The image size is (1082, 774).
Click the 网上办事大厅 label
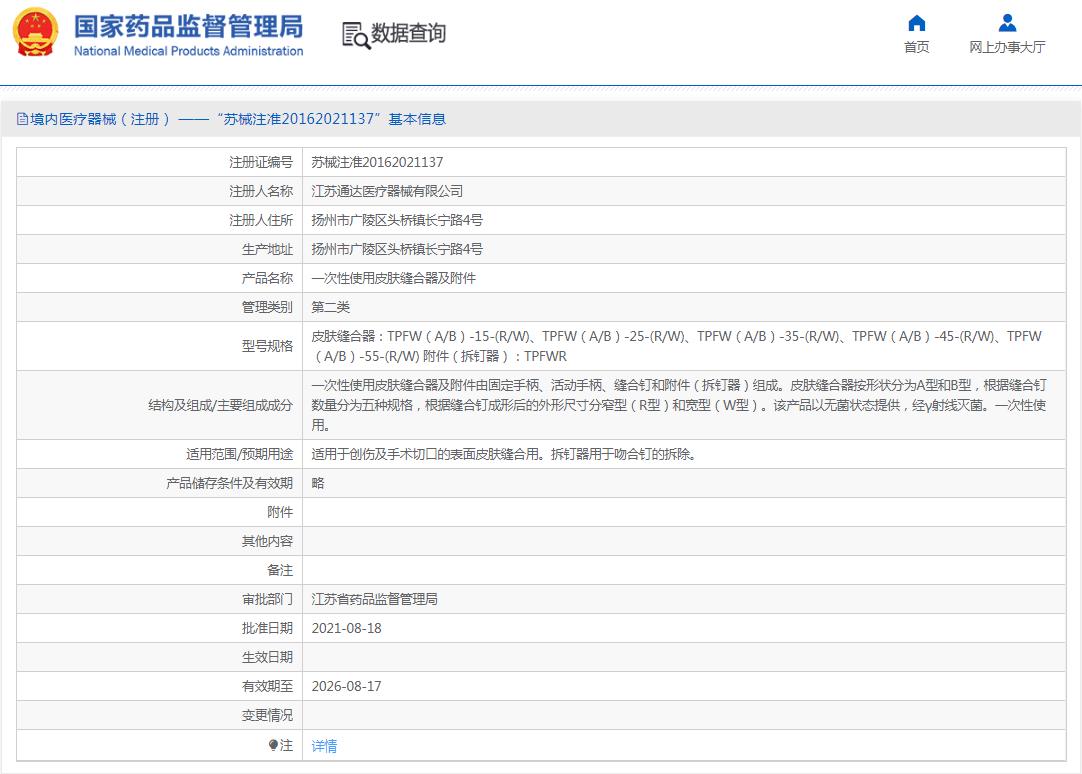1007,47
